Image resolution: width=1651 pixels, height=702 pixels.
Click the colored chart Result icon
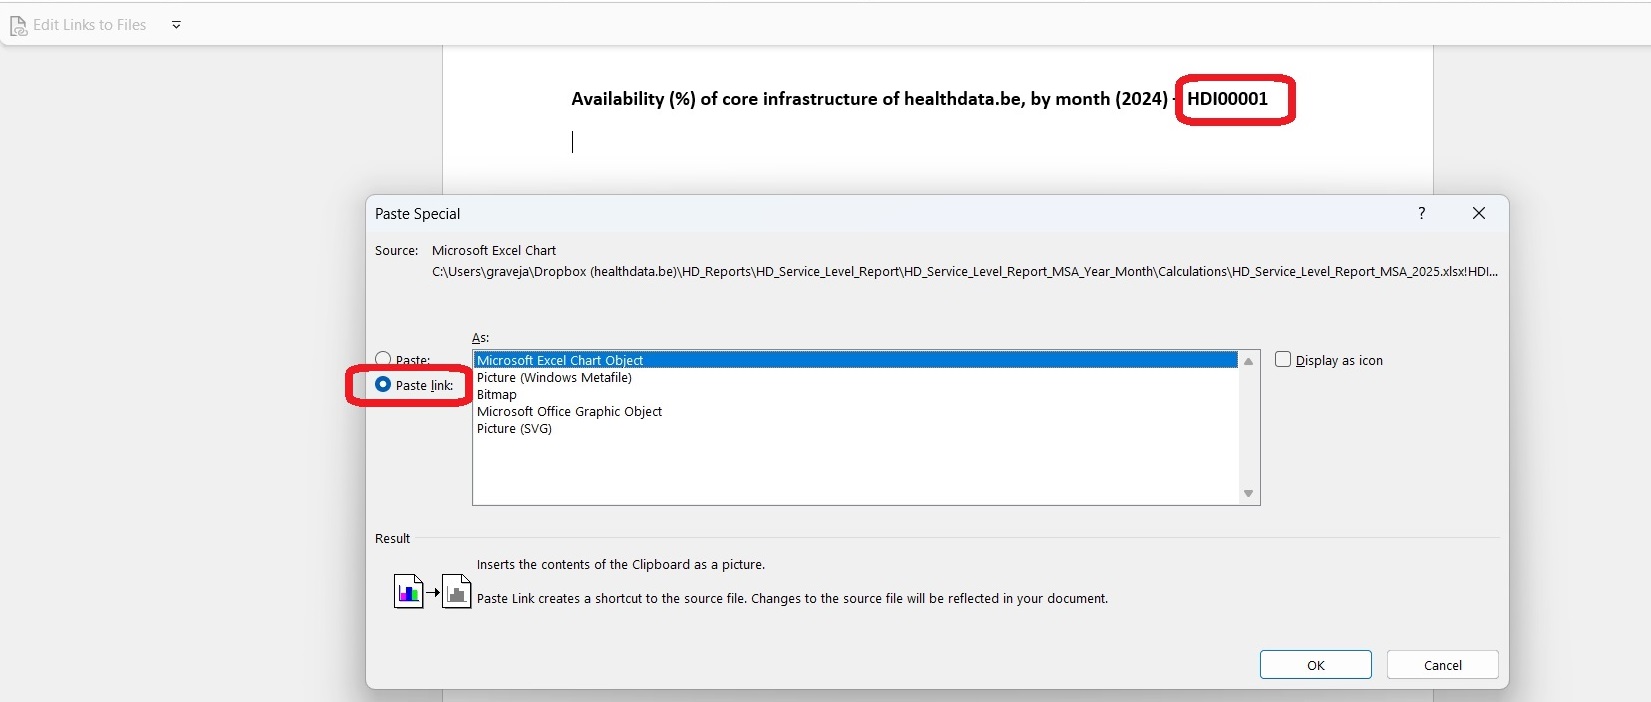[408, 591]
